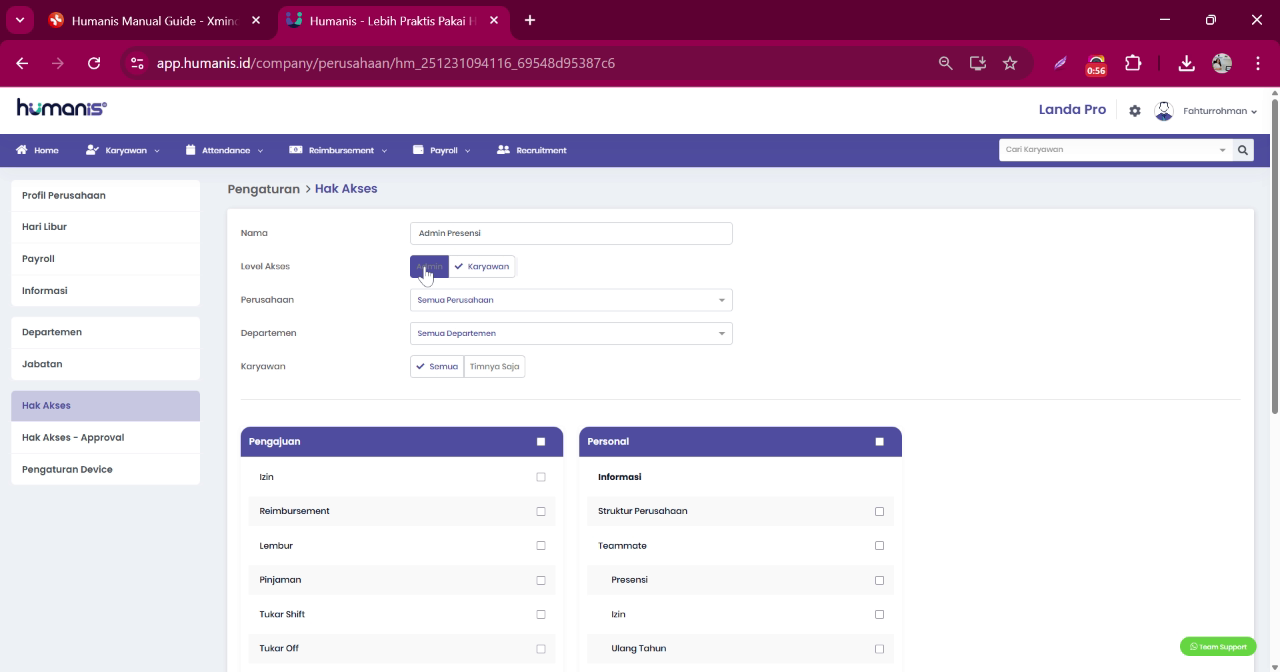The height and width of the screenshot is (672, 1280).
Task: Open Jabatan in sidebar
Action: click(105, 364)
